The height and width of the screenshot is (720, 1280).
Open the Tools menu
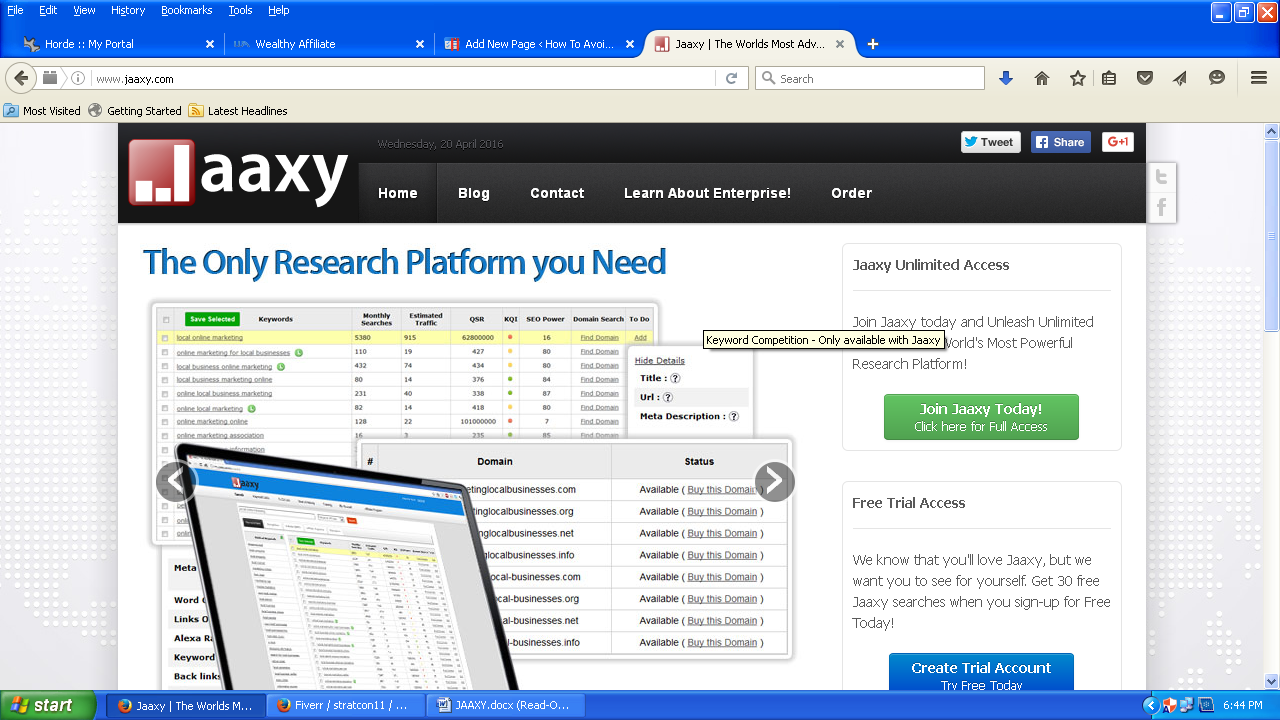pyautogui.click(x=240, y=10)
